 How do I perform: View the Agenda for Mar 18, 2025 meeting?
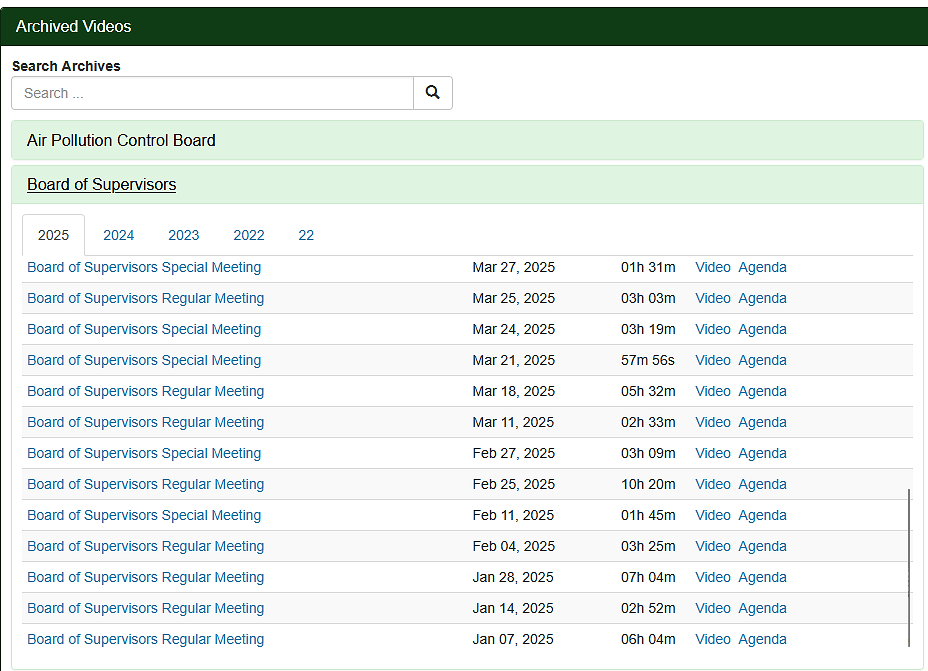[x=762, y=391]
